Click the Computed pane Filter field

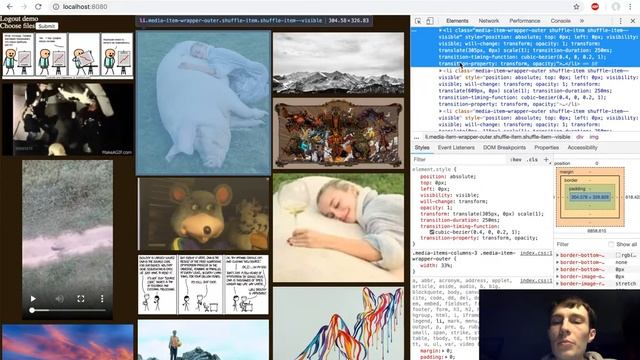click(580, 244)
